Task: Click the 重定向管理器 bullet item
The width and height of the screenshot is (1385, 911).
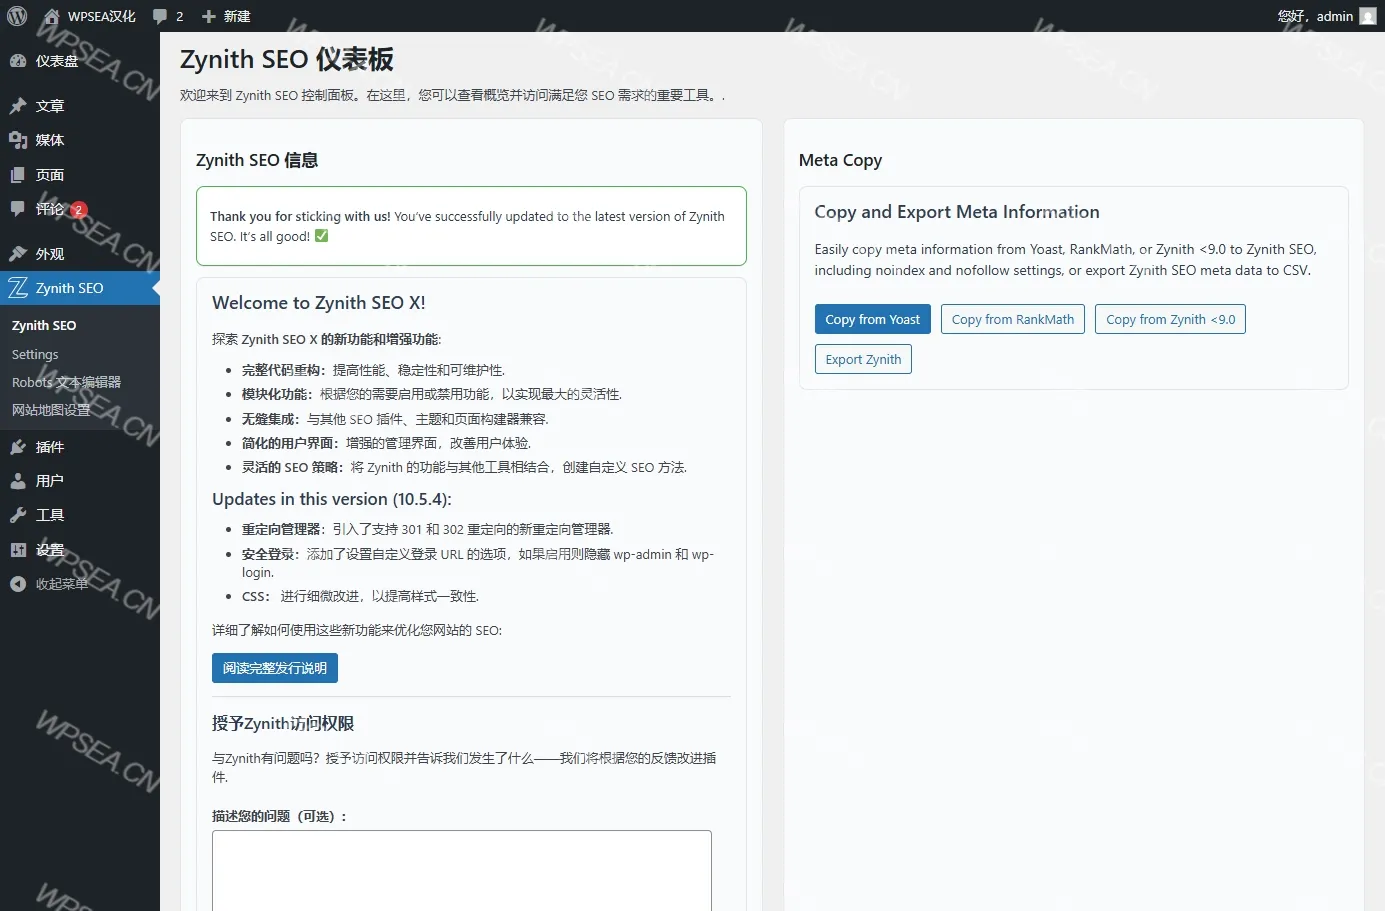Action: point(428,530)
